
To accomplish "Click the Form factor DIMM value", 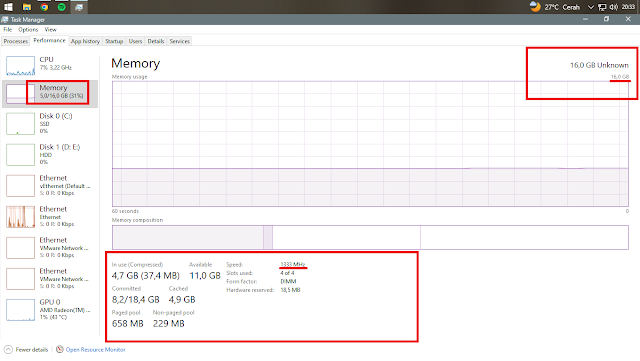I will pyautogui.click(x=288, y=281).
